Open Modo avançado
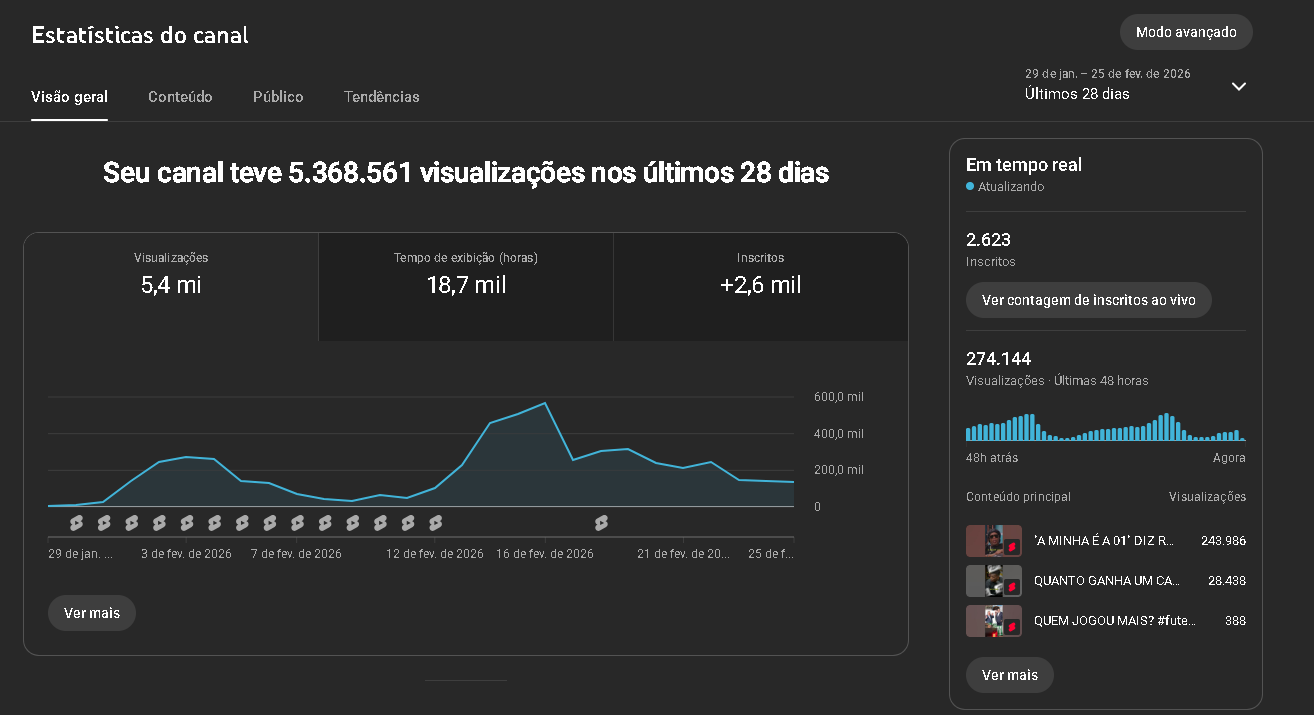 1186,32
